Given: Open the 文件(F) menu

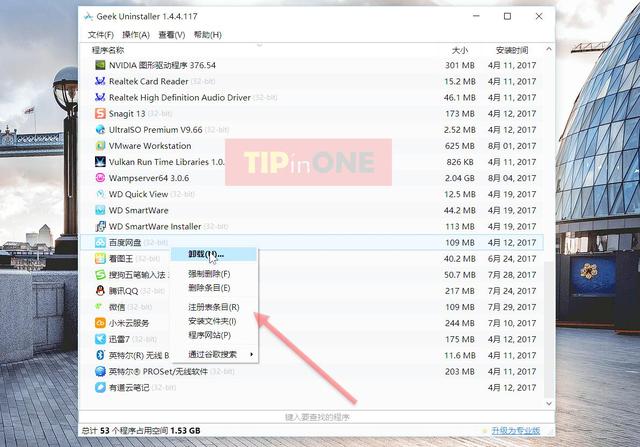Looking at the screenshot, I should pyautogui.click(x=100, y=35).
